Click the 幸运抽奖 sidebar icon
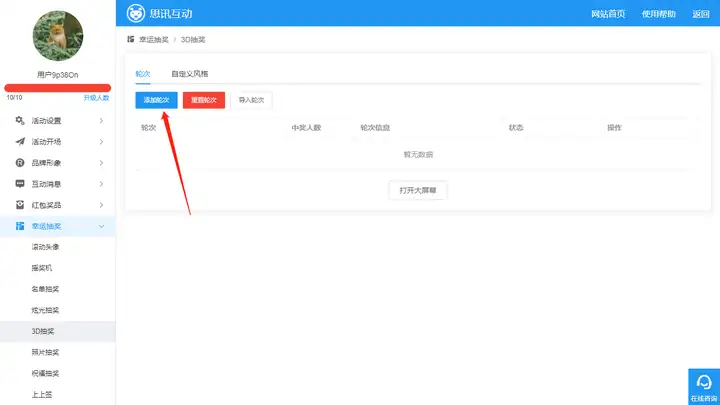This screenshot has height=405, width=720. pyautogui.click(x=20, y=226)
